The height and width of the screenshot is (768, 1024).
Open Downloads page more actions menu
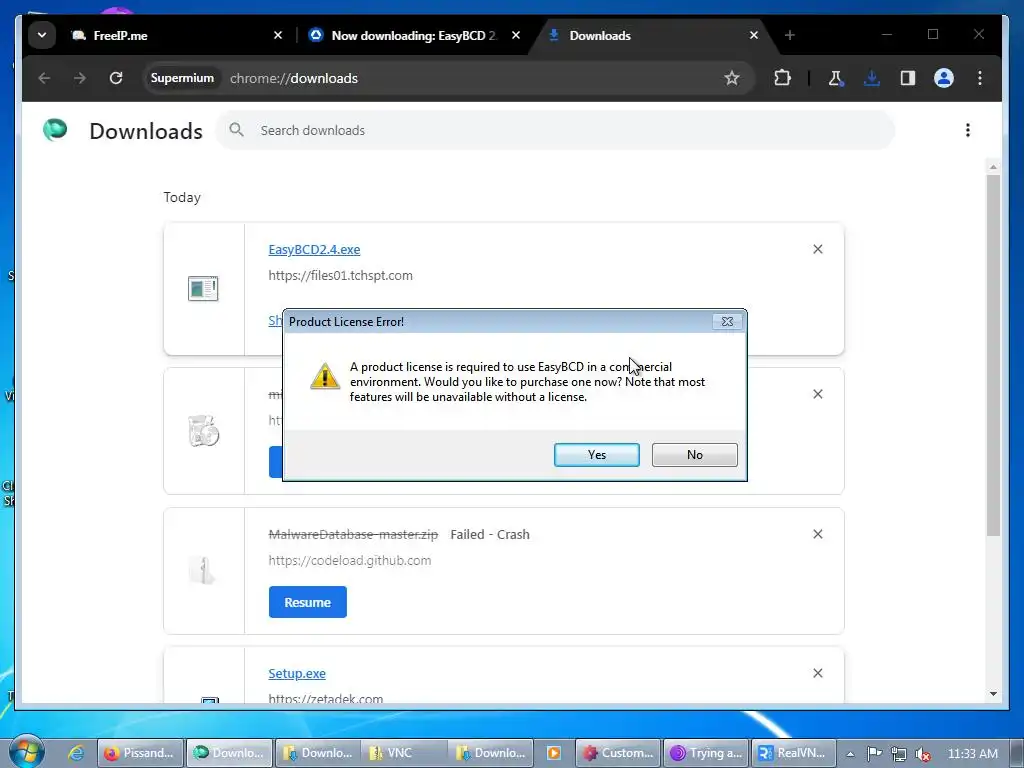(968, 130)
